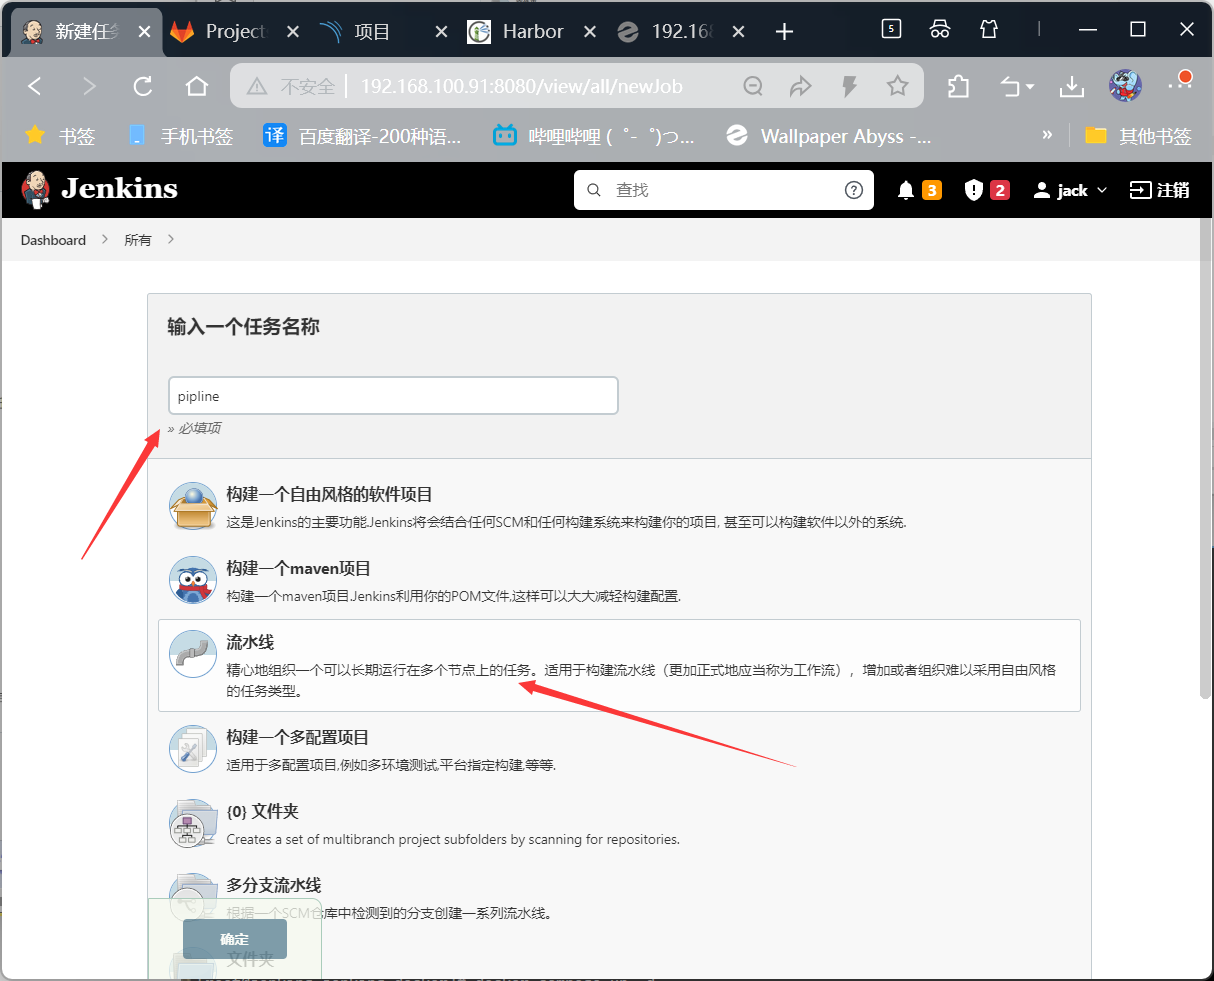
Task: Show more bookmarks with the double chevron
Action: click(1047, 135)
